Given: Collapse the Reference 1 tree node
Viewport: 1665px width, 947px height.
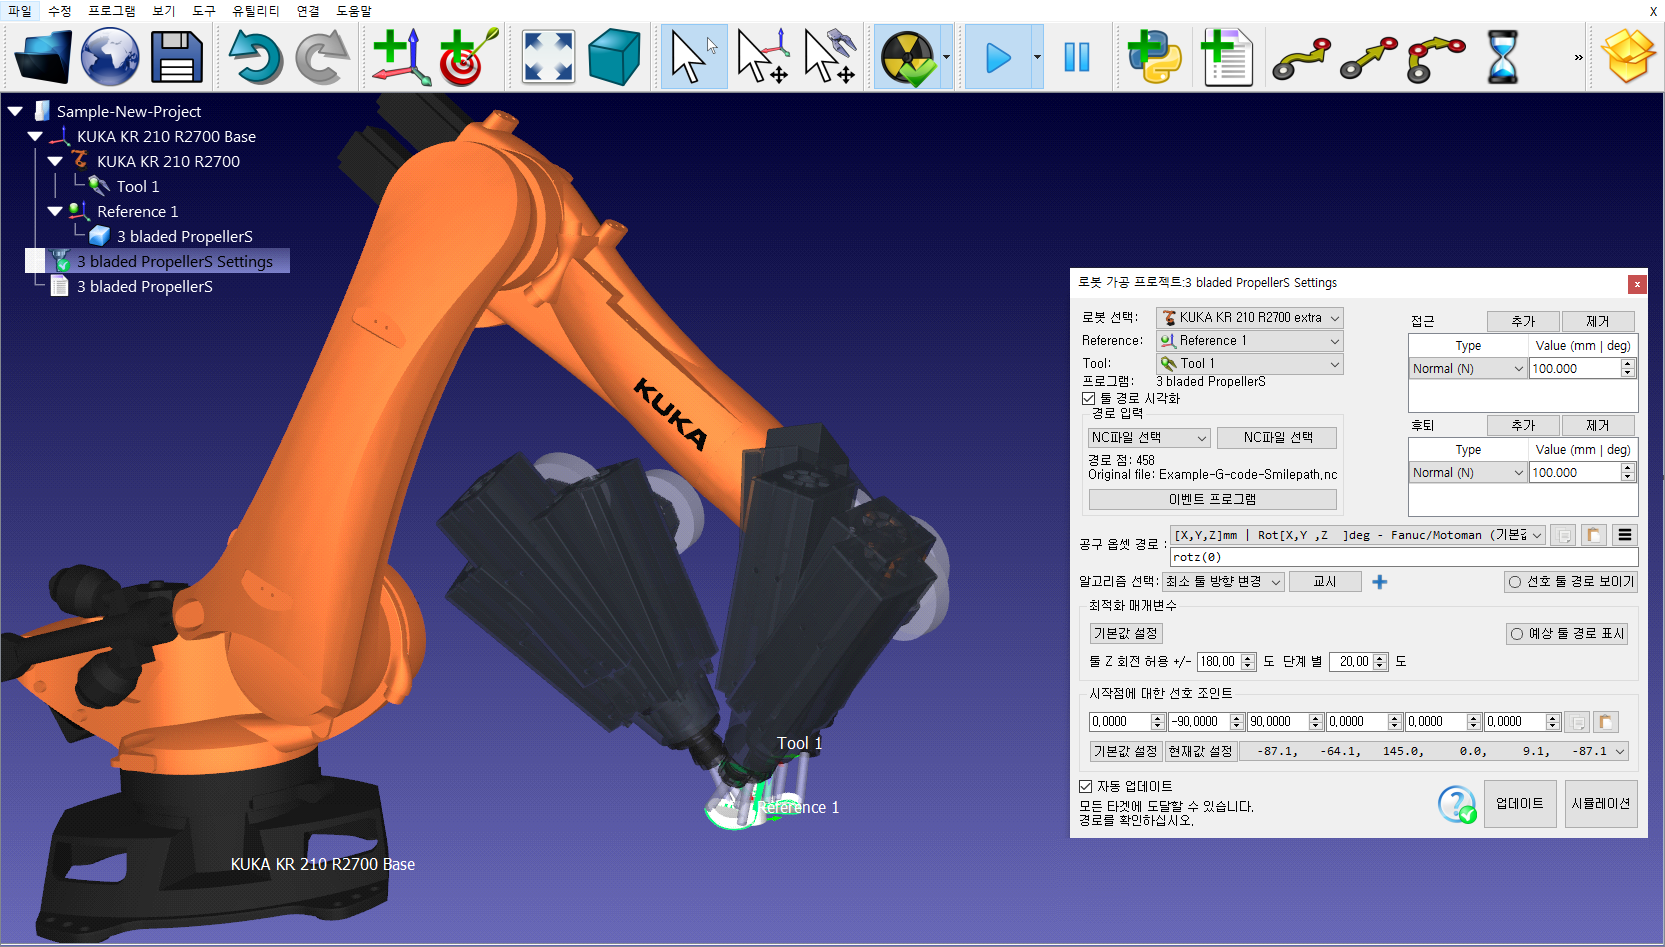Looking at the screenshot, I should [55, 211].
